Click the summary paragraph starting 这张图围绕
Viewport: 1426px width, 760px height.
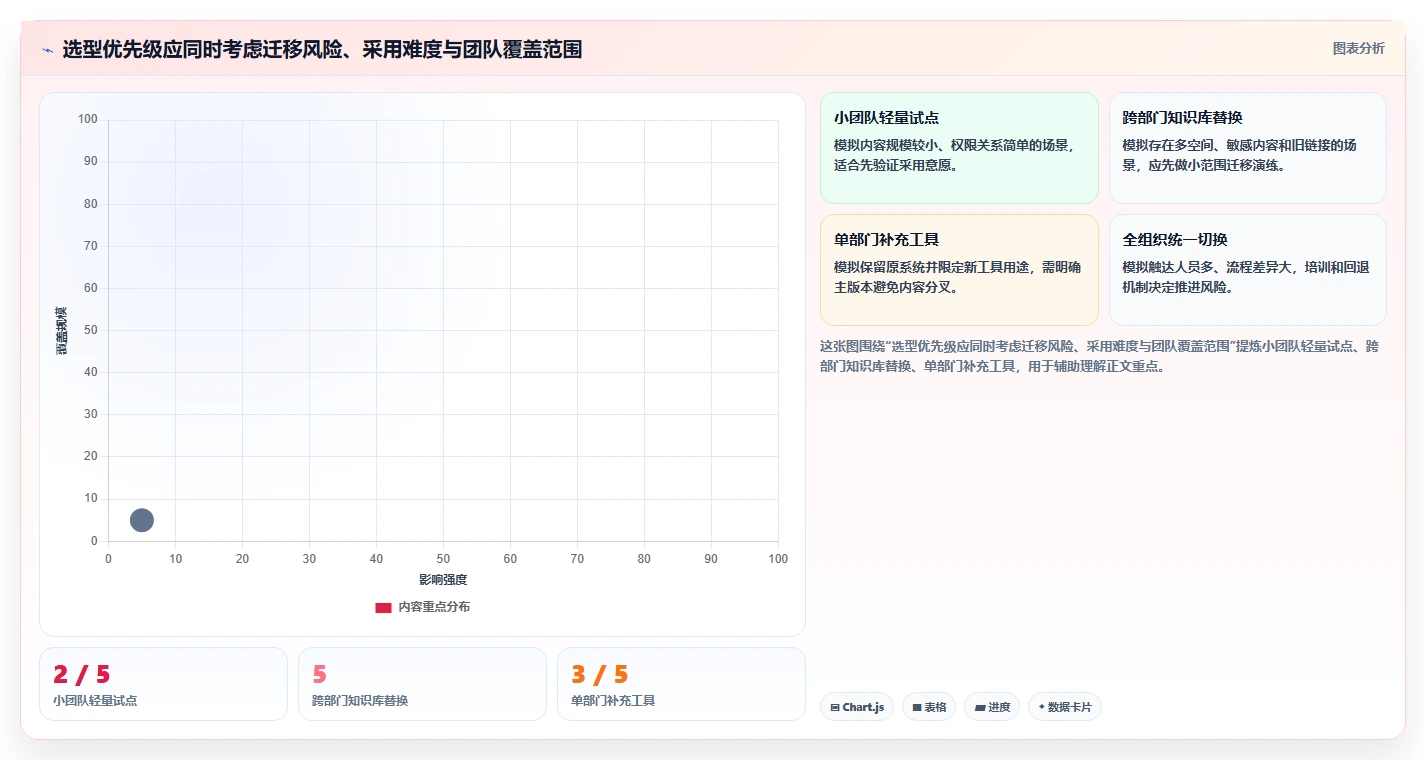(1099, 356)
